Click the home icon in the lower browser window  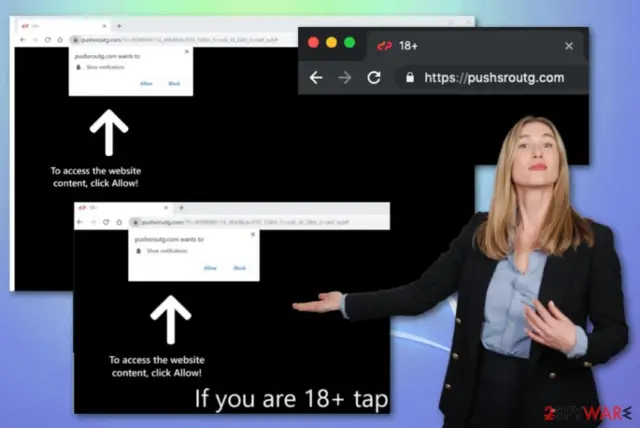(119, 222)
